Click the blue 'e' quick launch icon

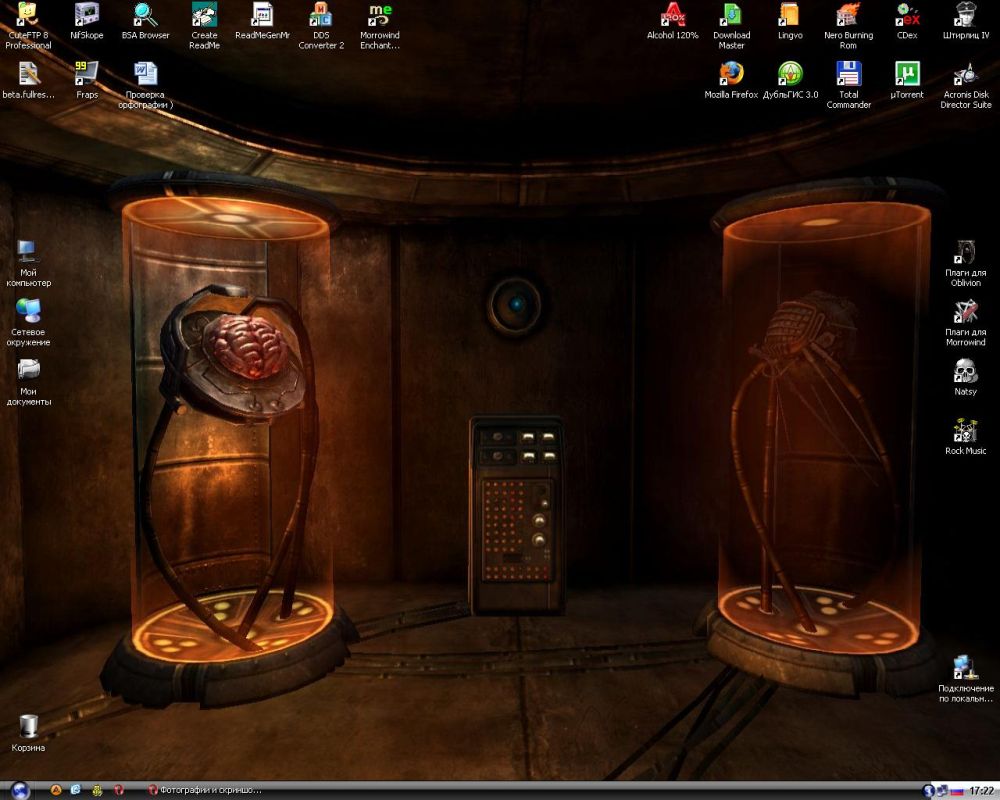[x=76, y=790]
